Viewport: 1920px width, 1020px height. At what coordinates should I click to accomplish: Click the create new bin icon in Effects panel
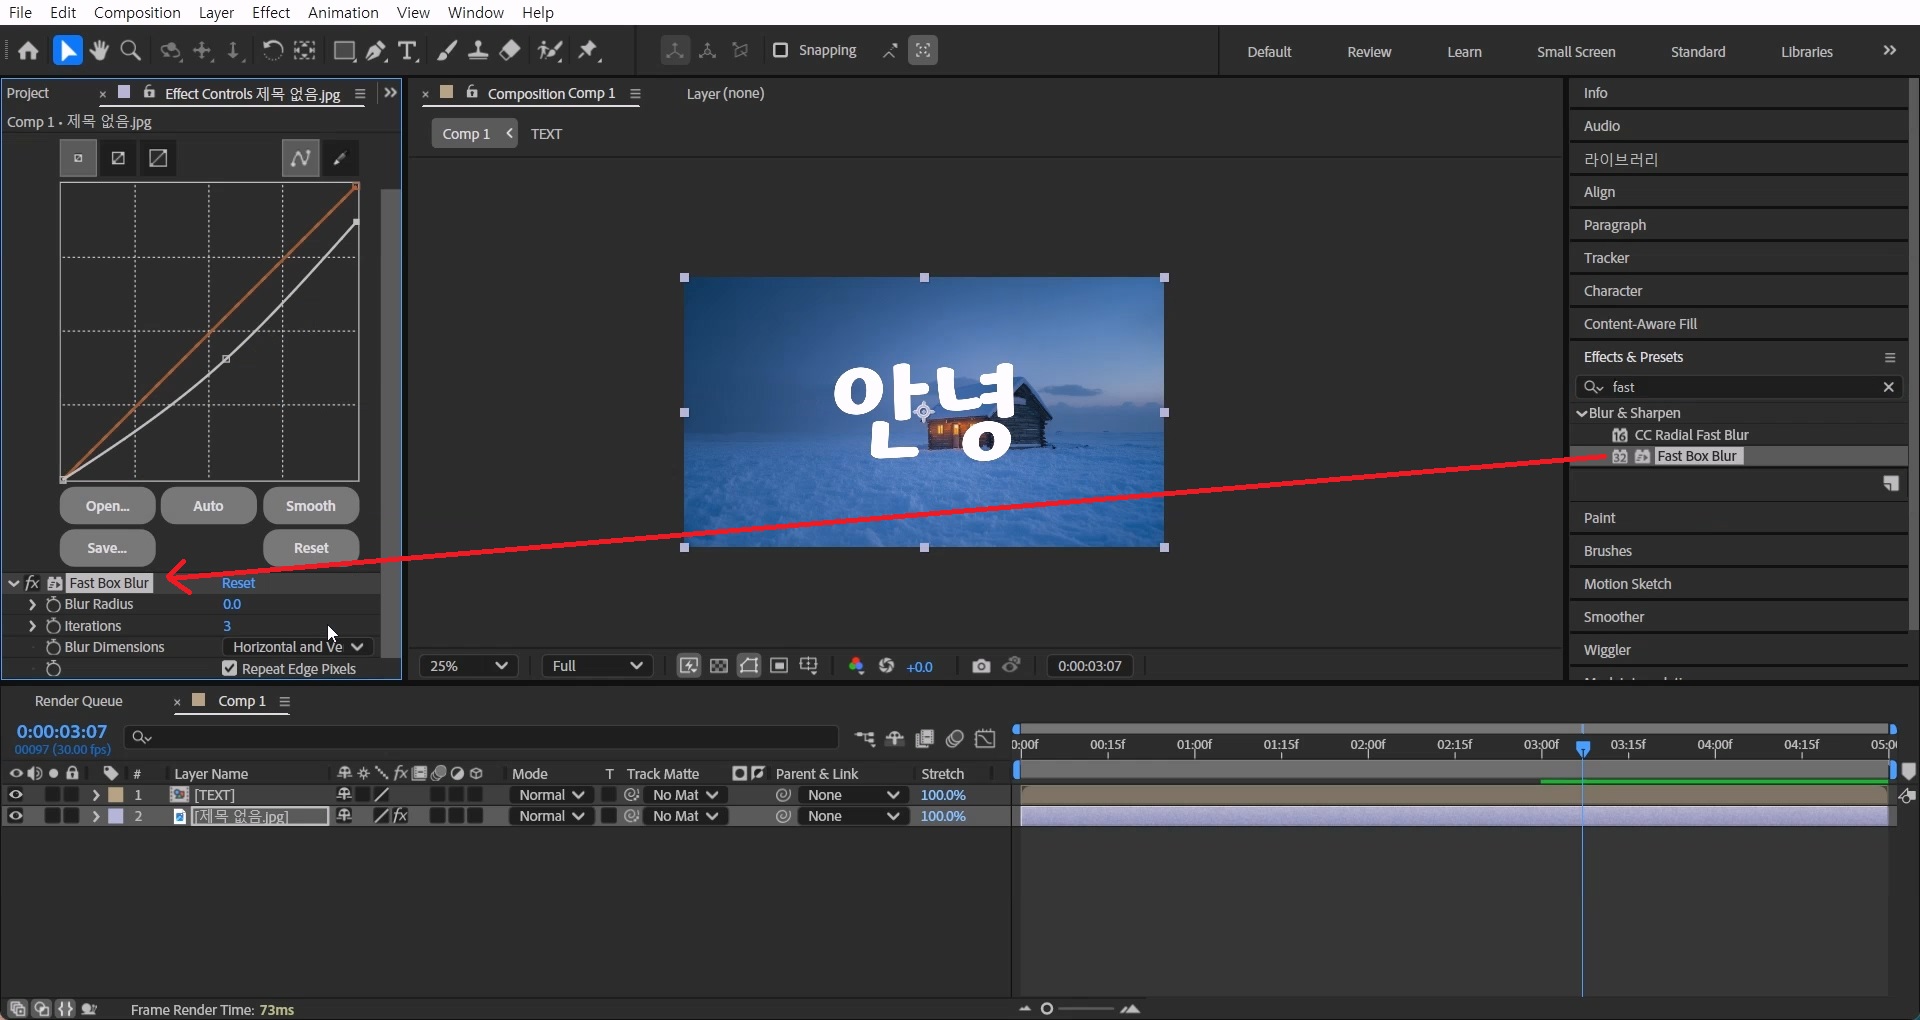click(1891, 484)
